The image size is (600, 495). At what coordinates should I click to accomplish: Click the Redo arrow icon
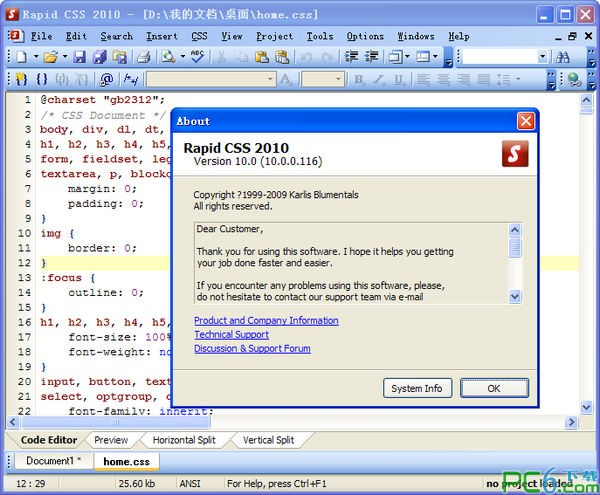pos(328,57)
